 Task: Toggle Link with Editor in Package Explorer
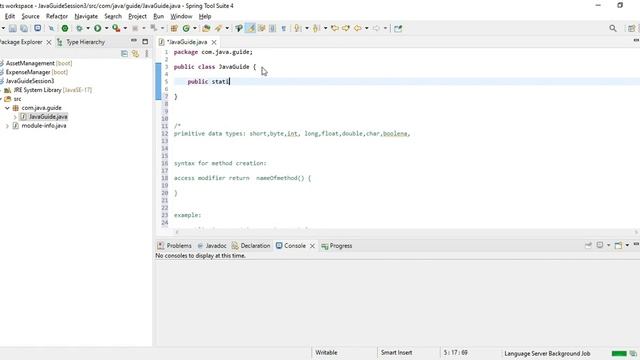coord(136,54)
